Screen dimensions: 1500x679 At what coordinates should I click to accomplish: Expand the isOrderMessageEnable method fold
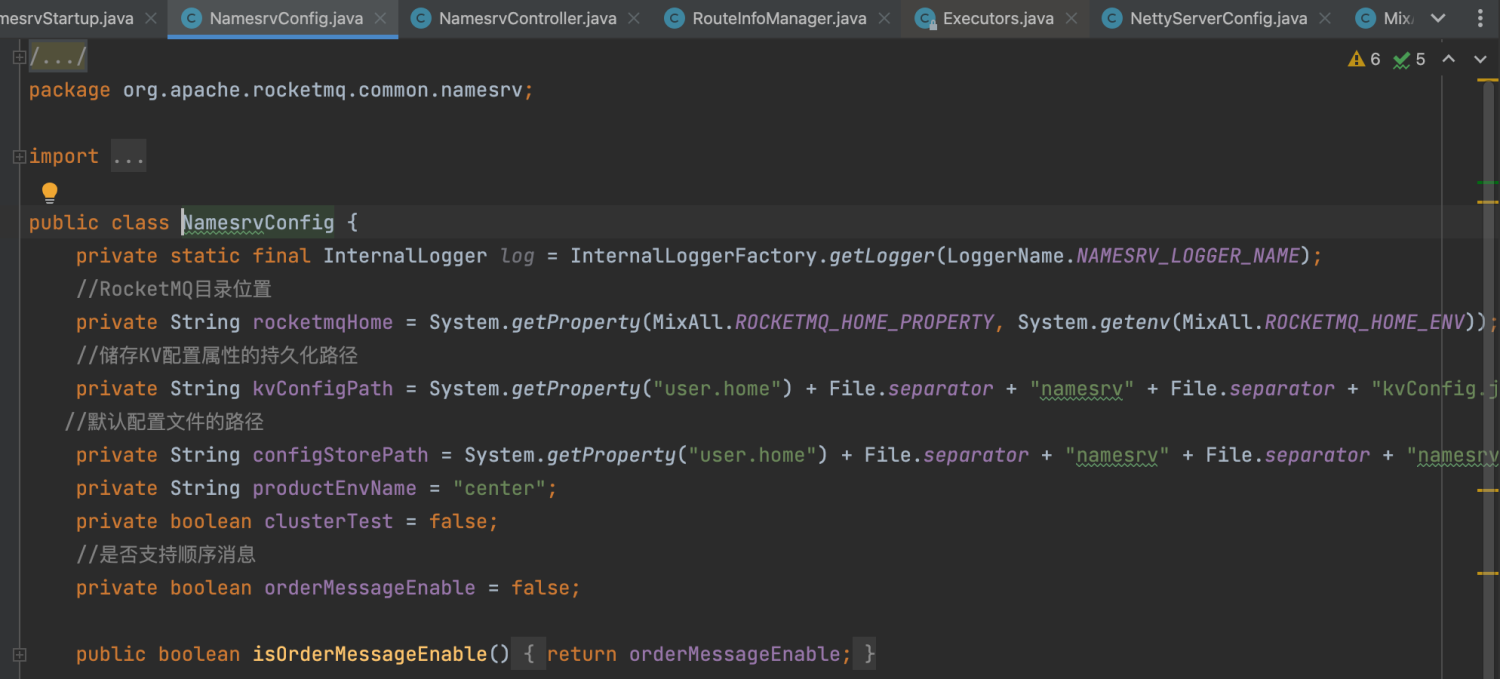(18, 654)
